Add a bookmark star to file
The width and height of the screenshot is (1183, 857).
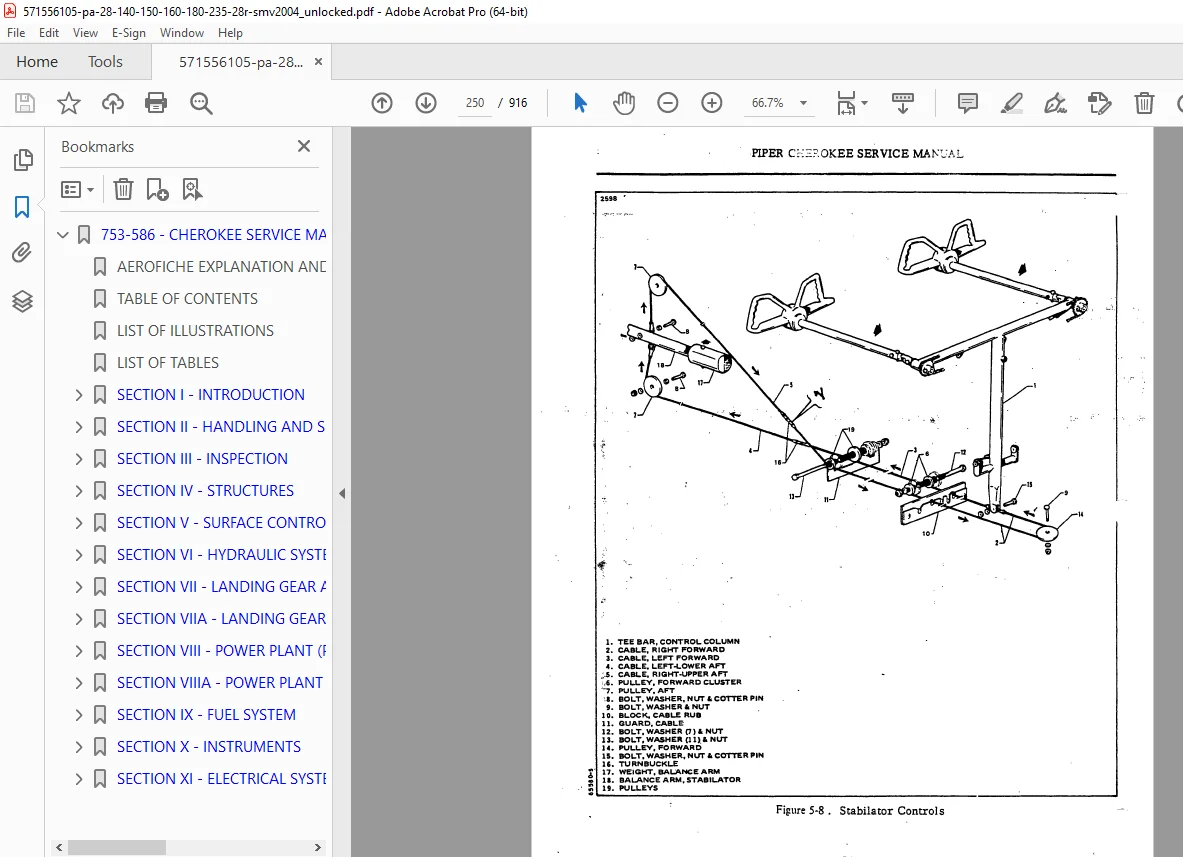click(x=69, y=103)
